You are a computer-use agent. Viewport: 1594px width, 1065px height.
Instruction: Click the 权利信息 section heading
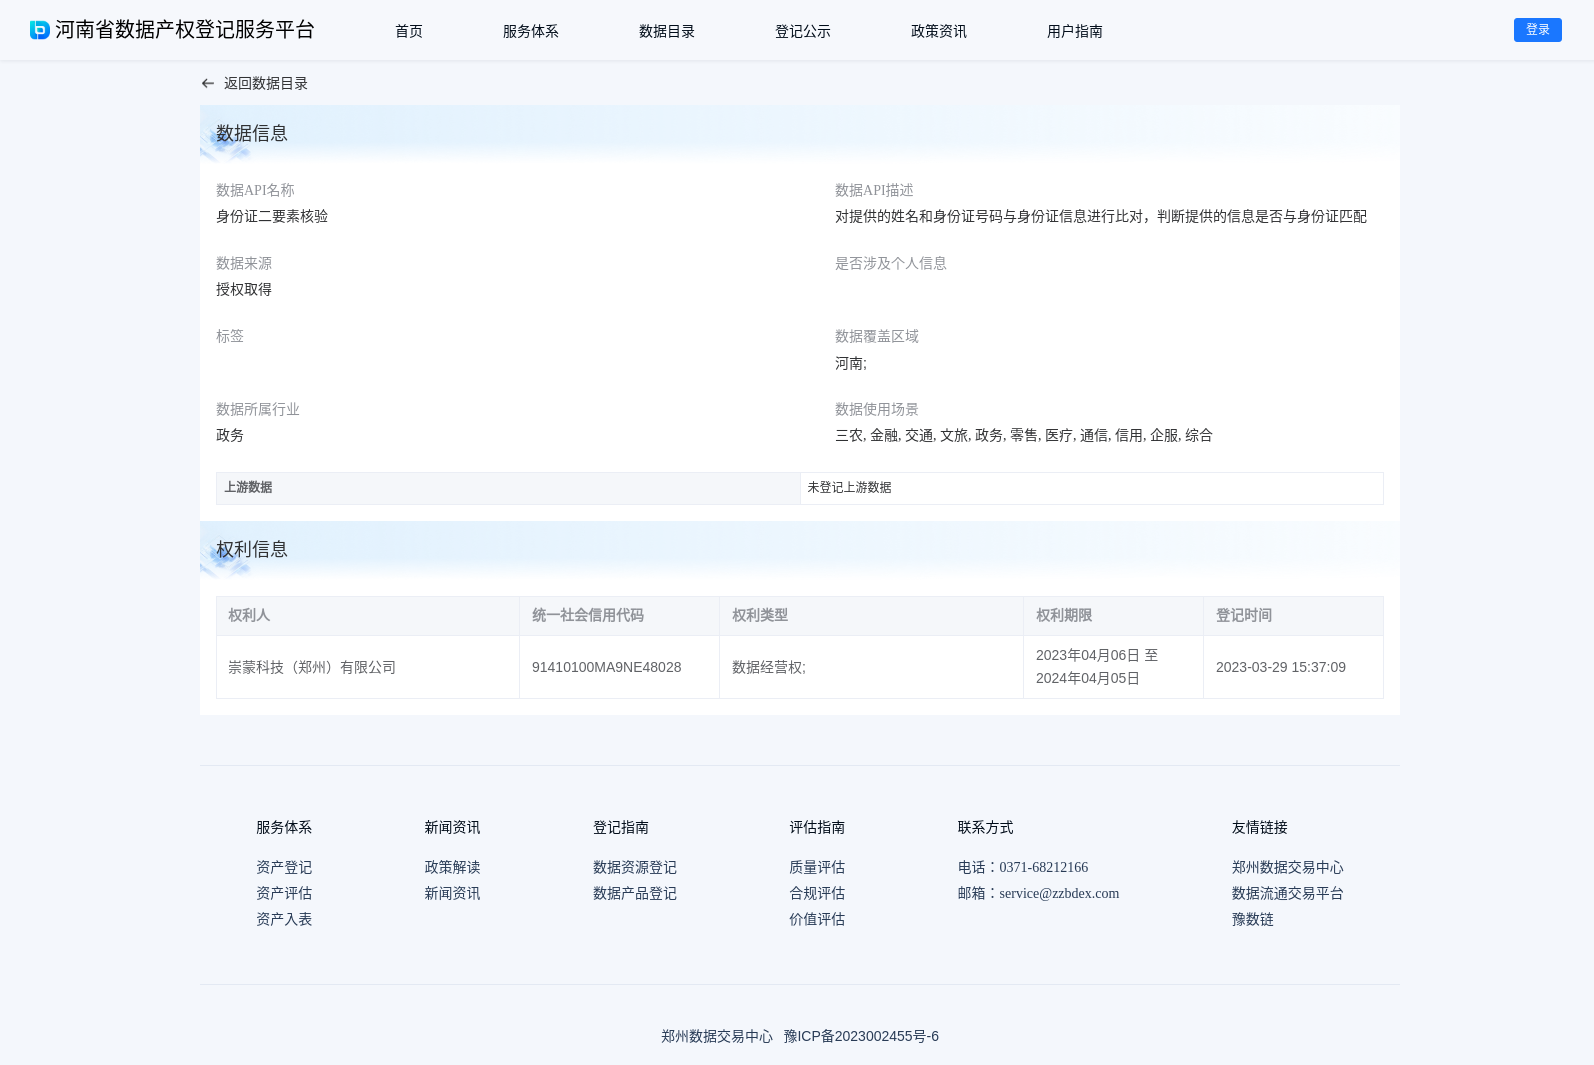pyautogui.click(x=252, y=549)
